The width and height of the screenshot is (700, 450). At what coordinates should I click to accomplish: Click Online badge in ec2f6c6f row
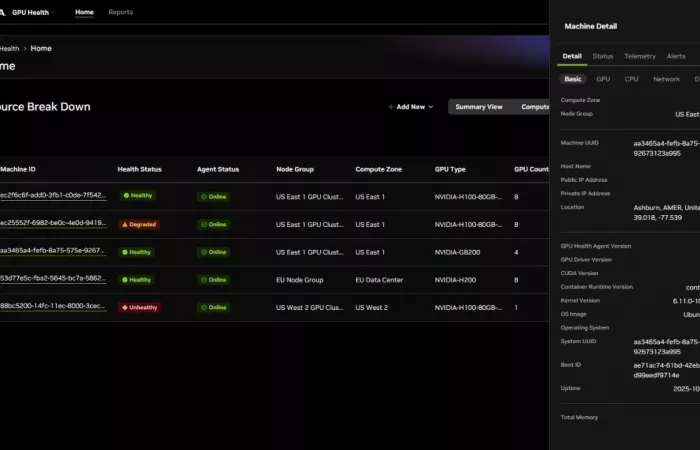click(213, 196)
